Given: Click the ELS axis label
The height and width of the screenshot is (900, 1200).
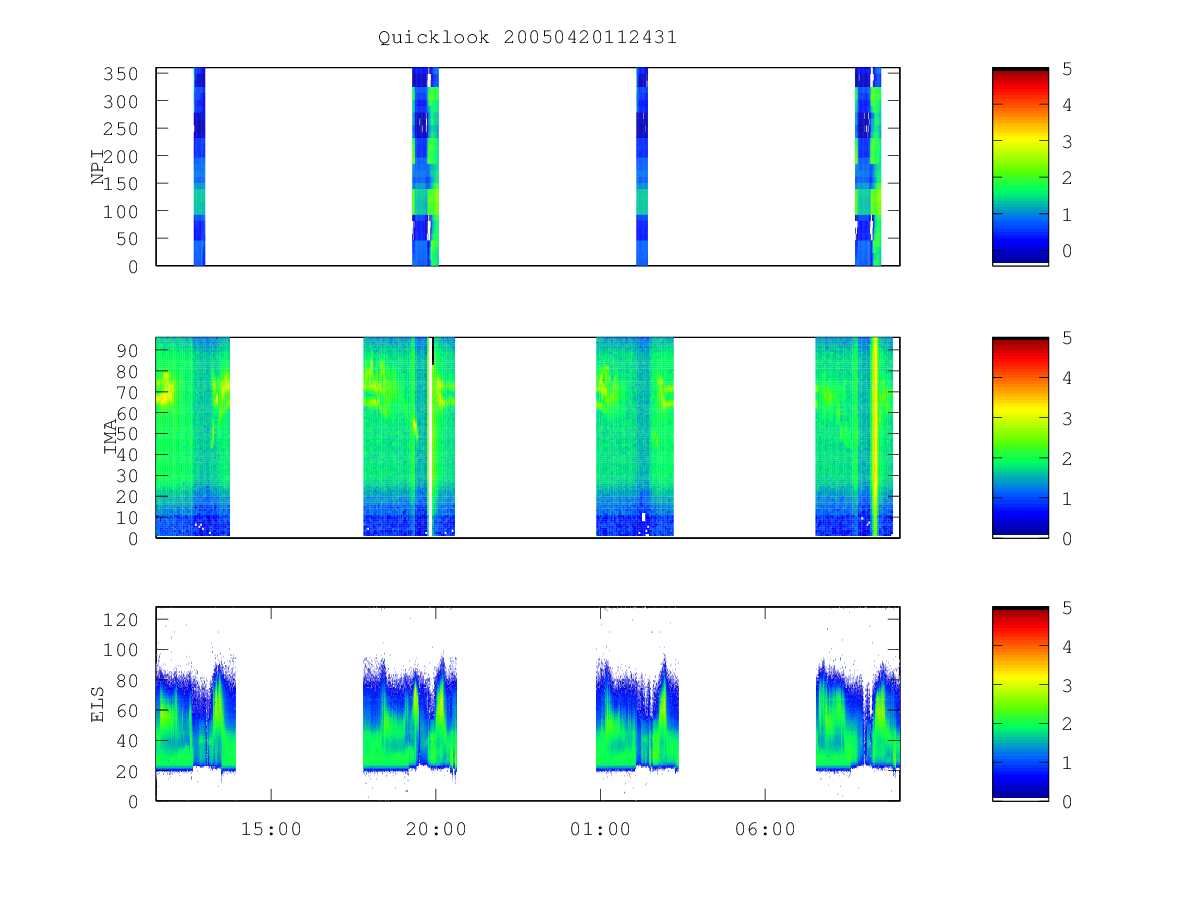Looking at the screenshot, I should click(x=99, y=704).
